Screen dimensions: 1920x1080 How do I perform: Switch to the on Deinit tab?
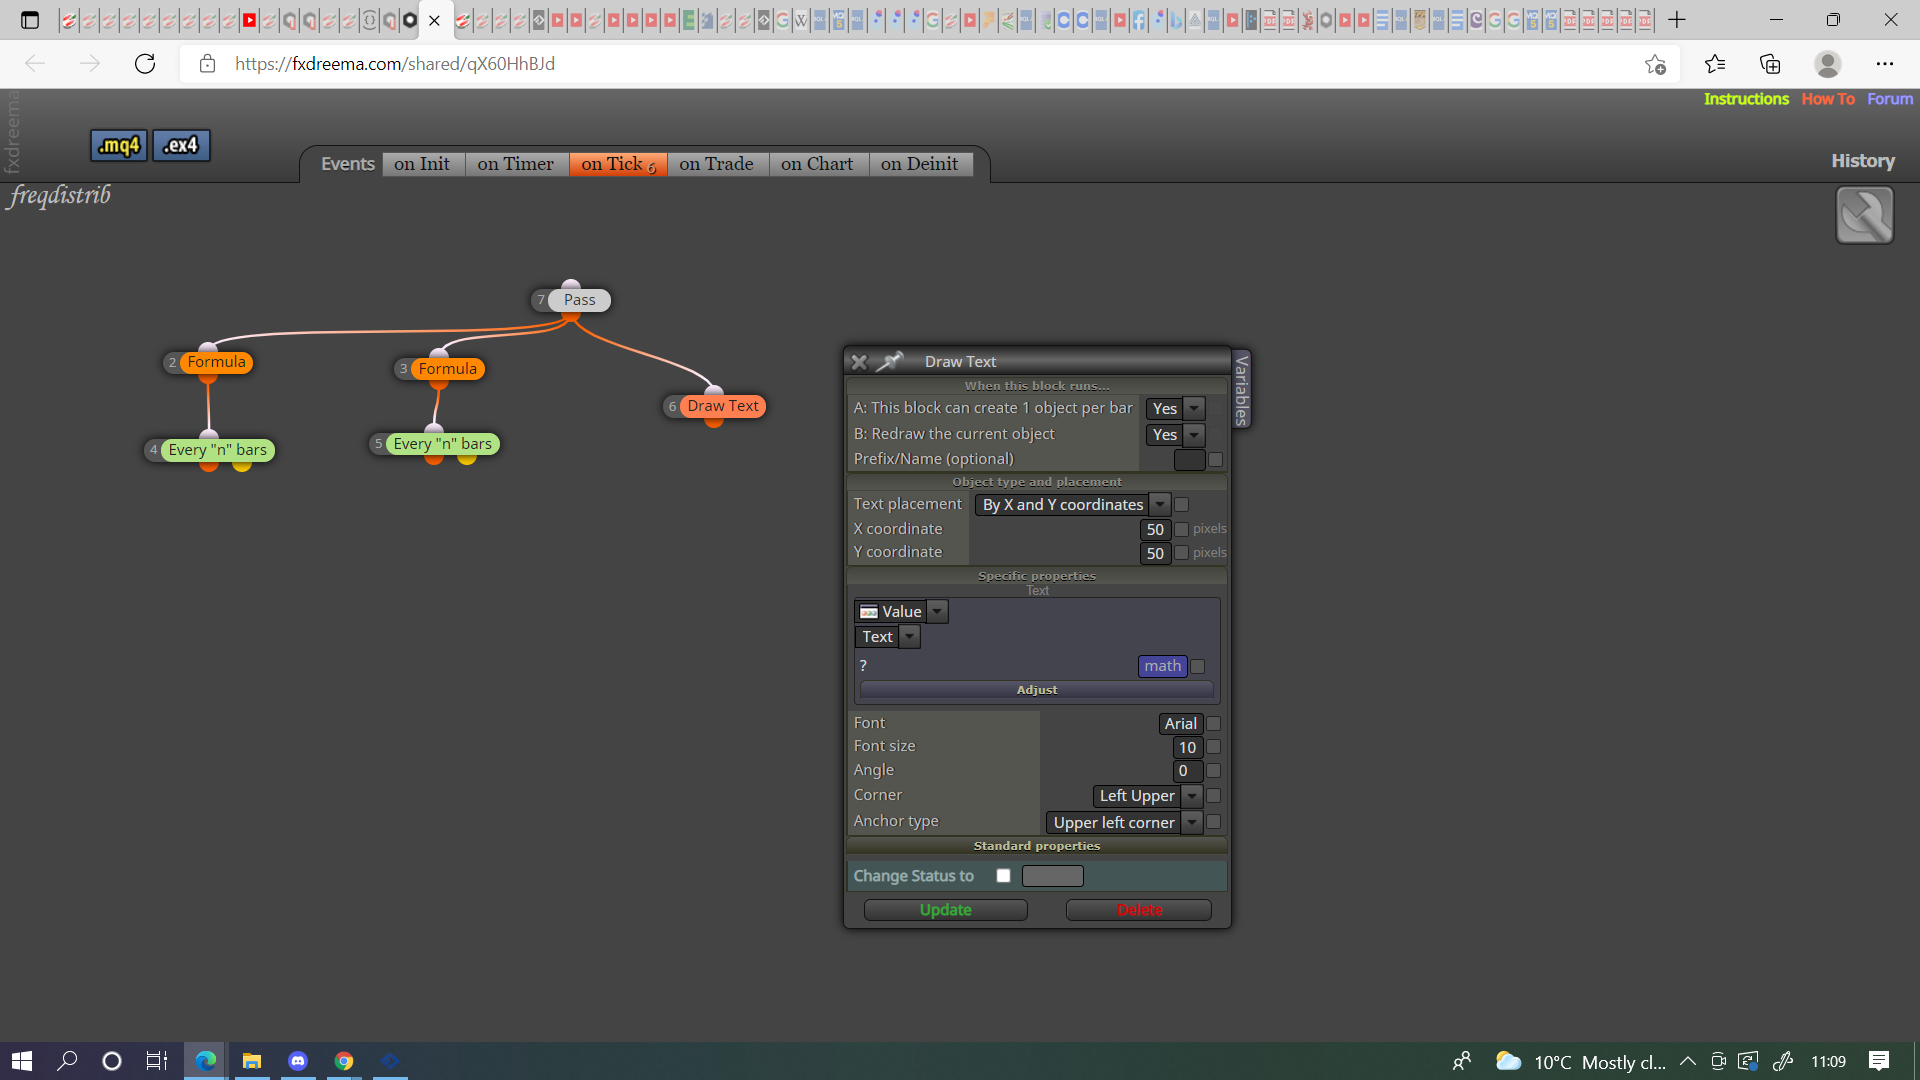pyautogui.click(x=920, y=164)
